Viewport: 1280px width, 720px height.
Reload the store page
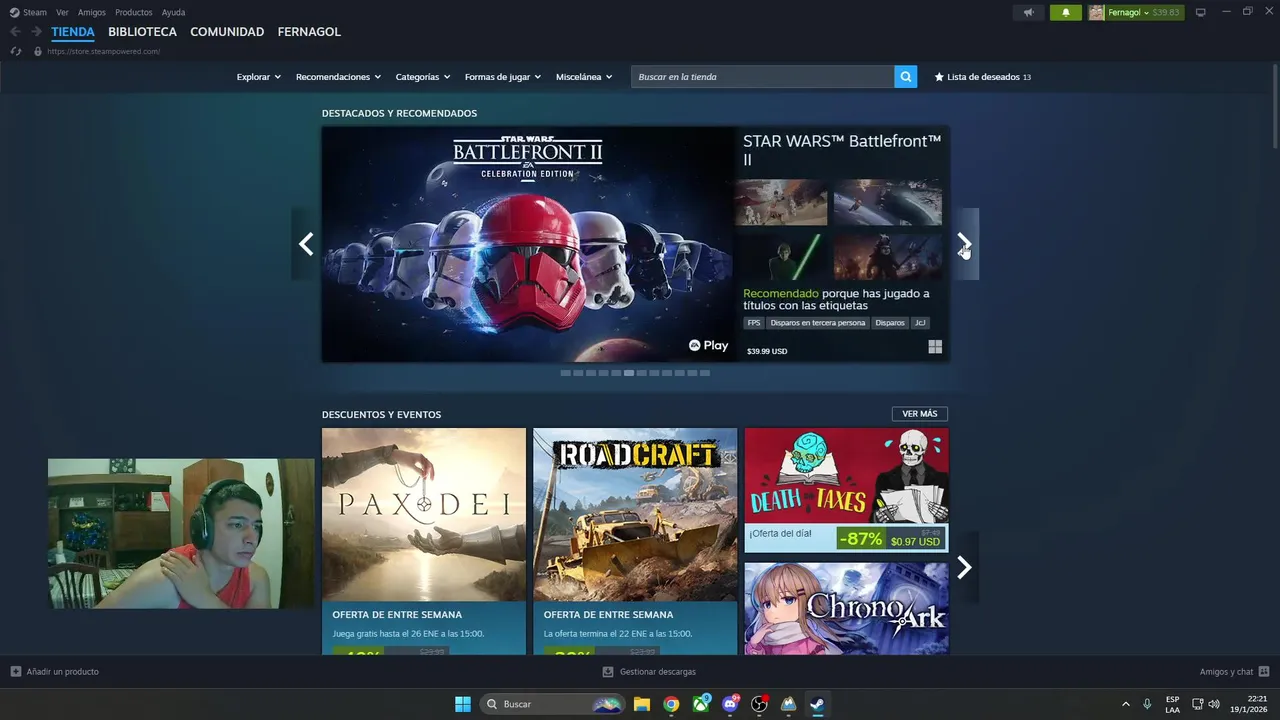[15, 51]
